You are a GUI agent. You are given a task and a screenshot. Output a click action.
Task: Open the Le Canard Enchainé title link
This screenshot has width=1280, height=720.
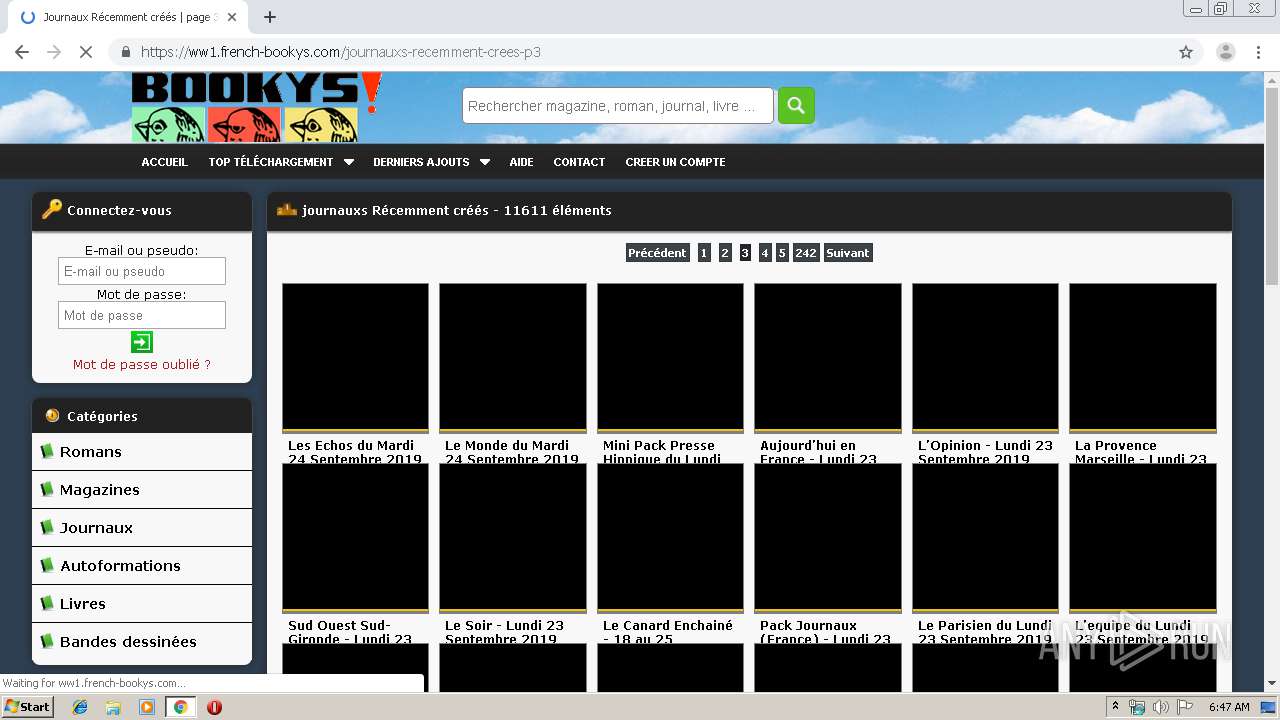(668, 632)
